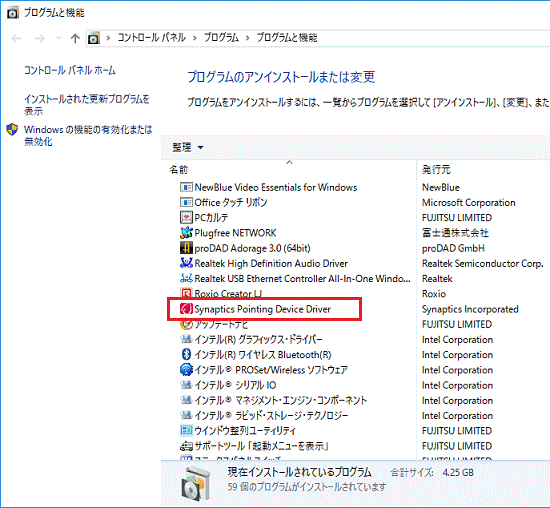Click インテル マネジメント・エンジン・コンポーネント icon
The width and height of the screenshot is (550, 508).
coord(186,400)
